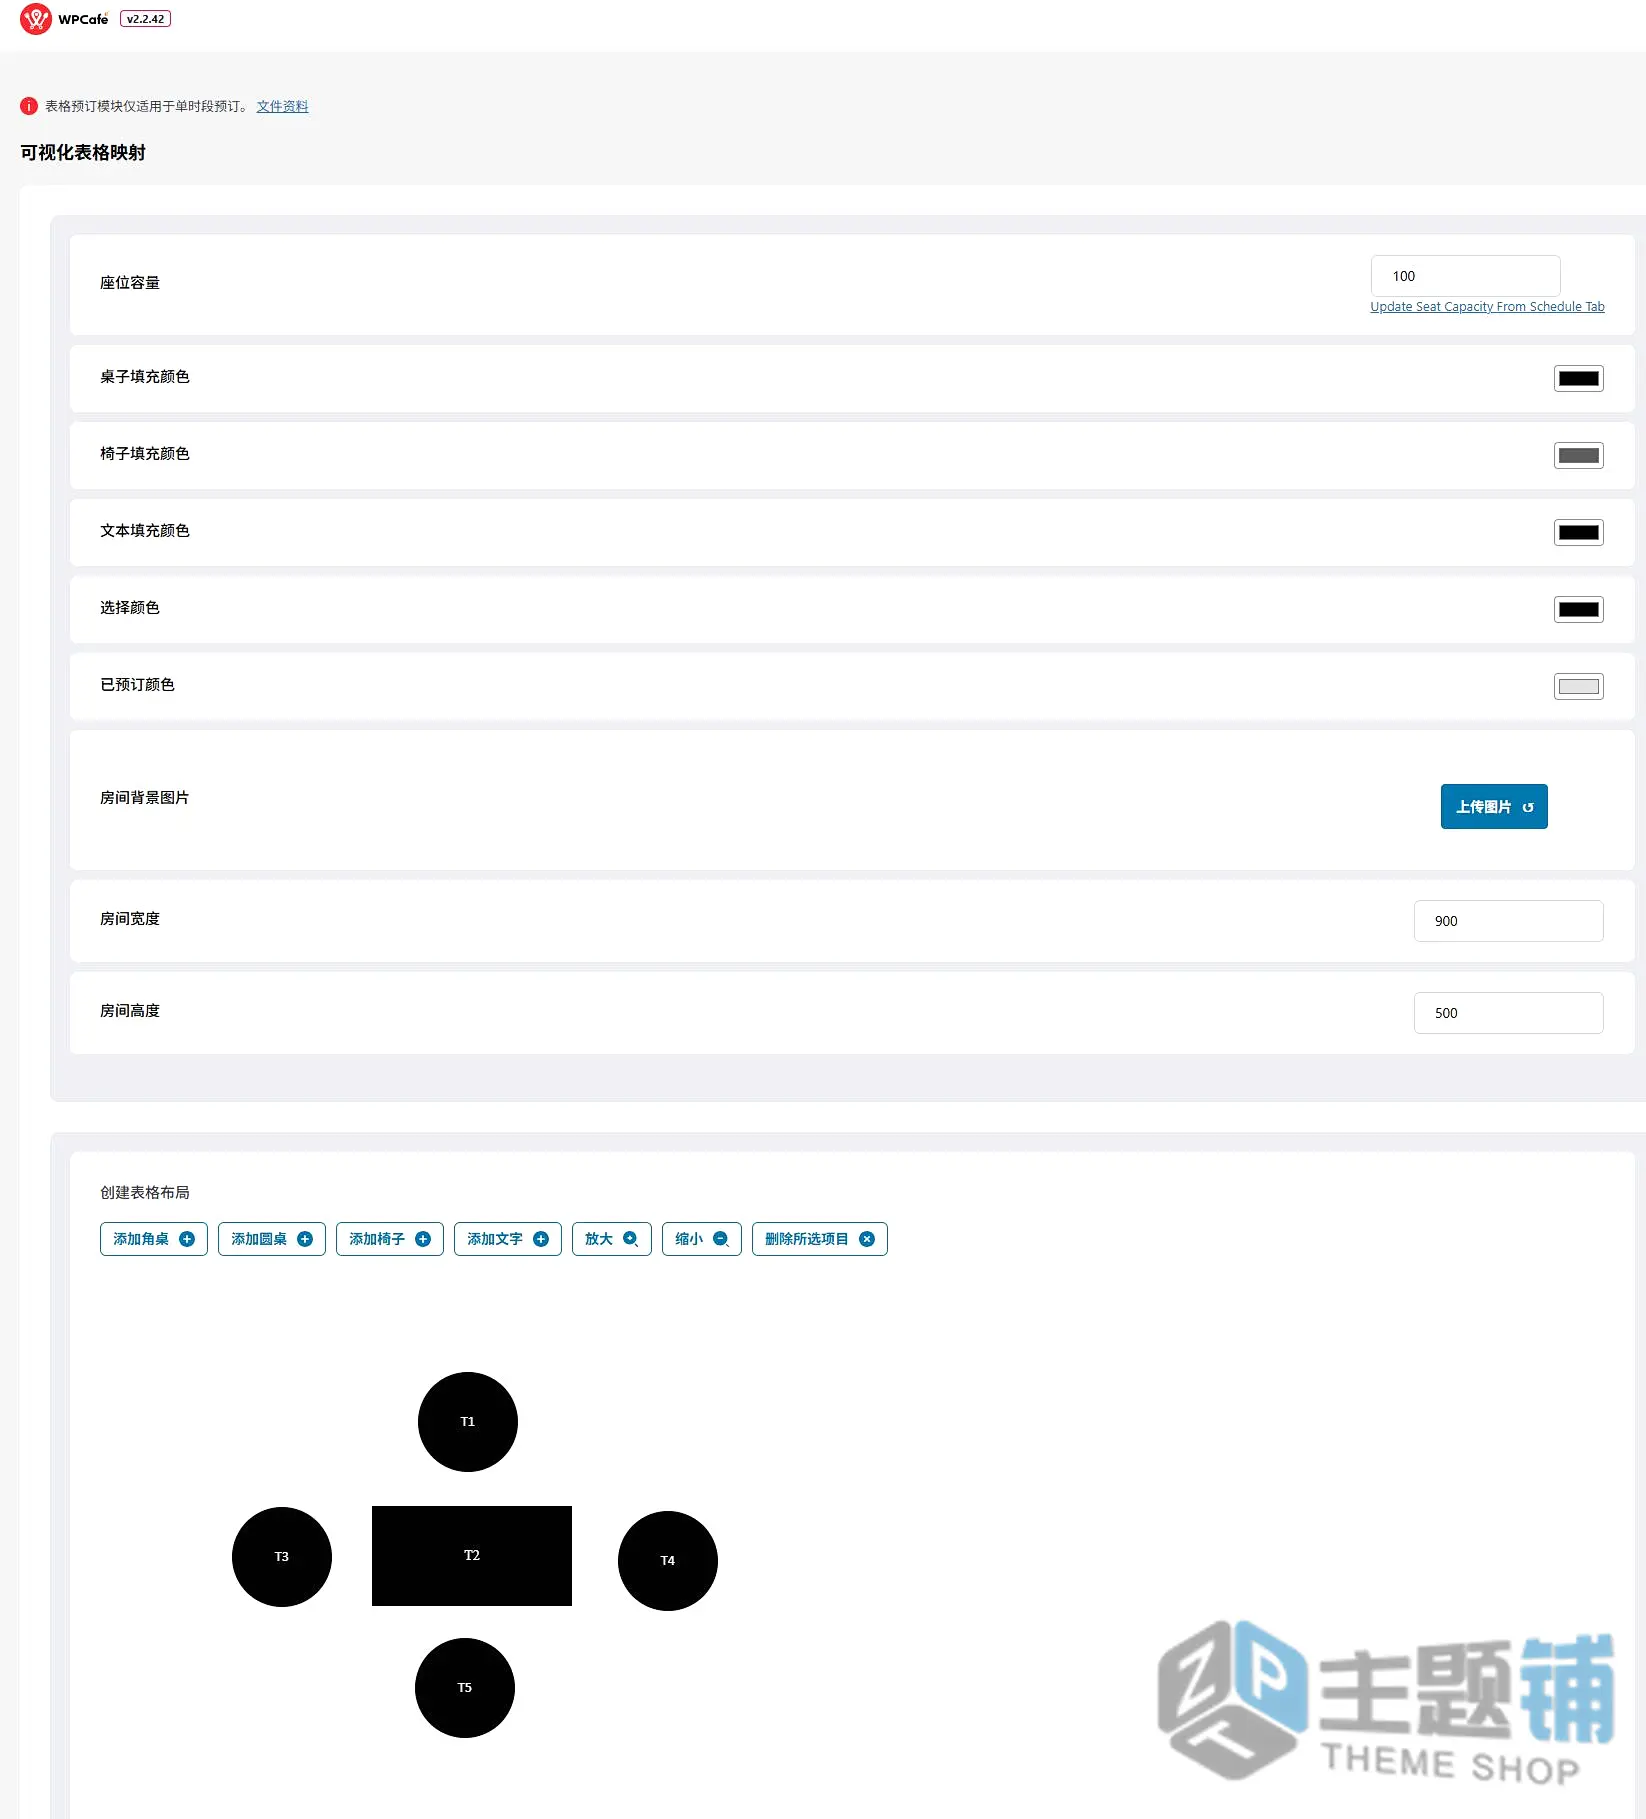
Task: Click the 座位容量 input field showing 100
Action: (1465, 276)
